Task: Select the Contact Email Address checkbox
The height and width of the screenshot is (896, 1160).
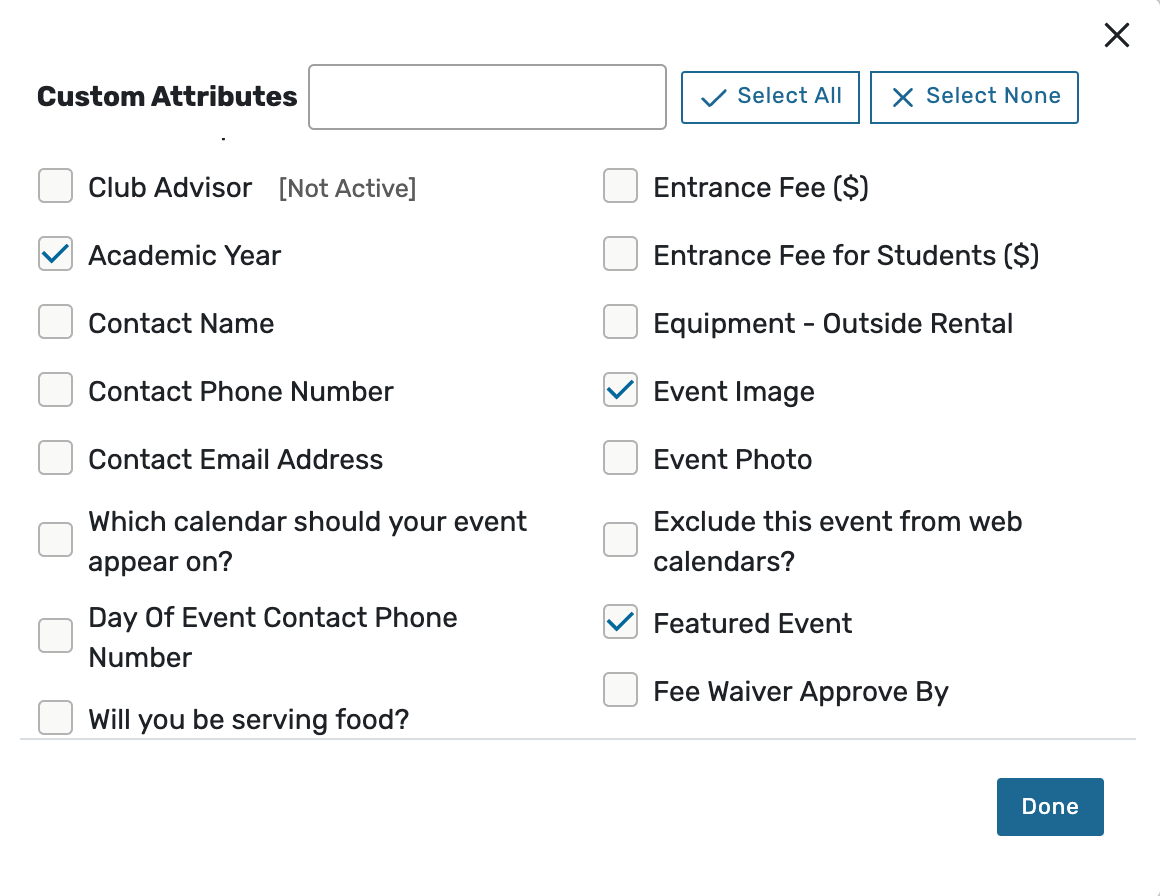Action: click(56, 458)
